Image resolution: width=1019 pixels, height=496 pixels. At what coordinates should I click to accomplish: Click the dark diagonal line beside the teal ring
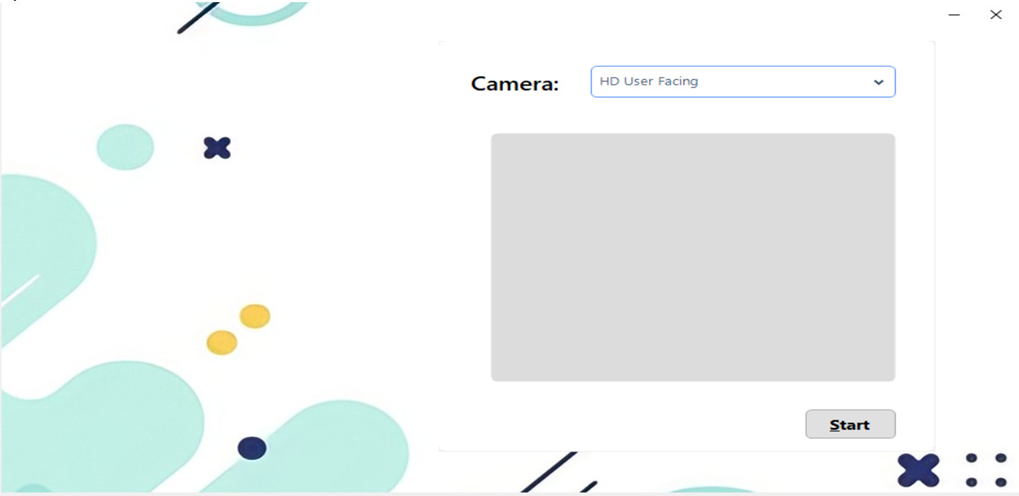tap(198, 18)
